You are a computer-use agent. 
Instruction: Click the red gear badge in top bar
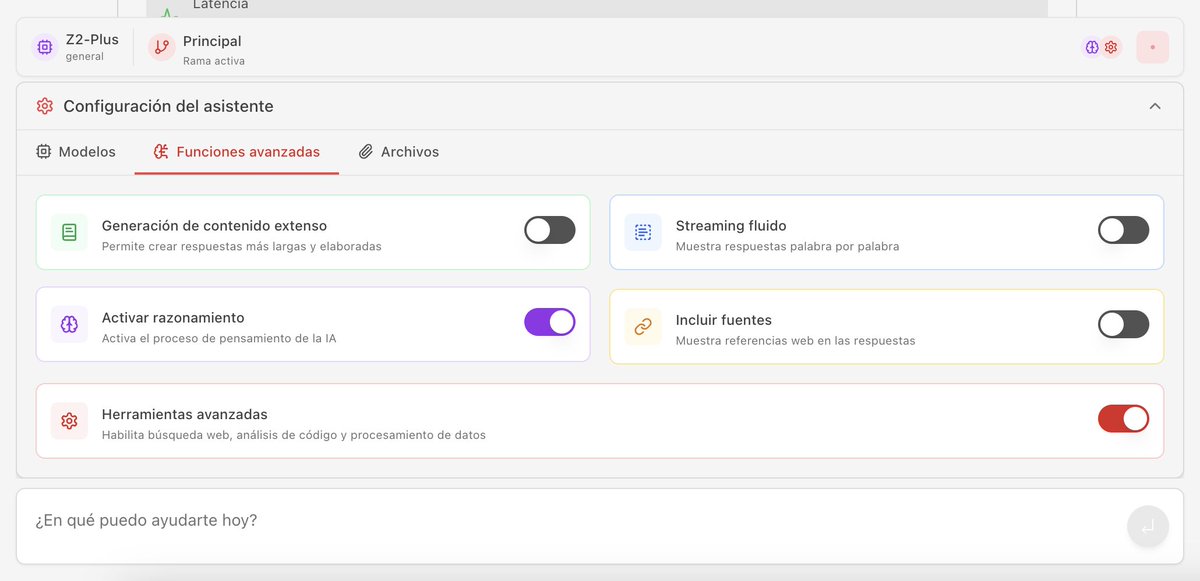[x=1111, y=47]
